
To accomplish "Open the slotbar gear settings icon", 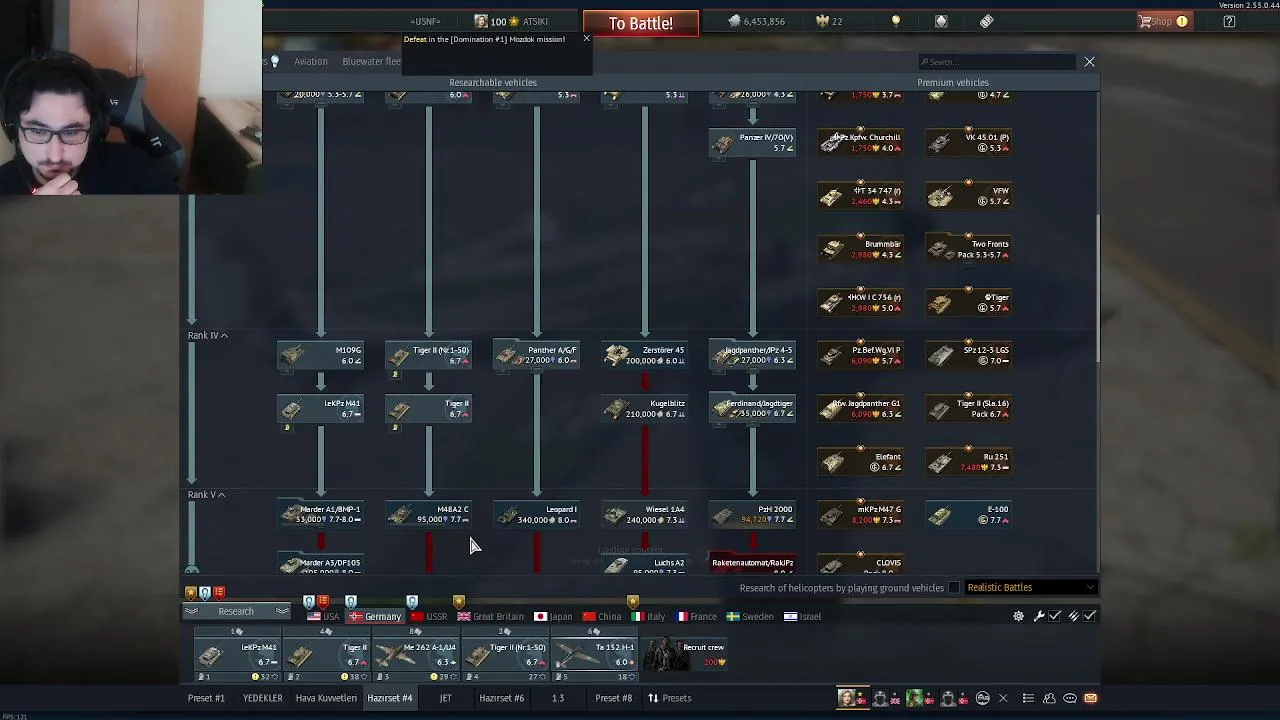I will pyautogui.click(x=1018, y=616).
